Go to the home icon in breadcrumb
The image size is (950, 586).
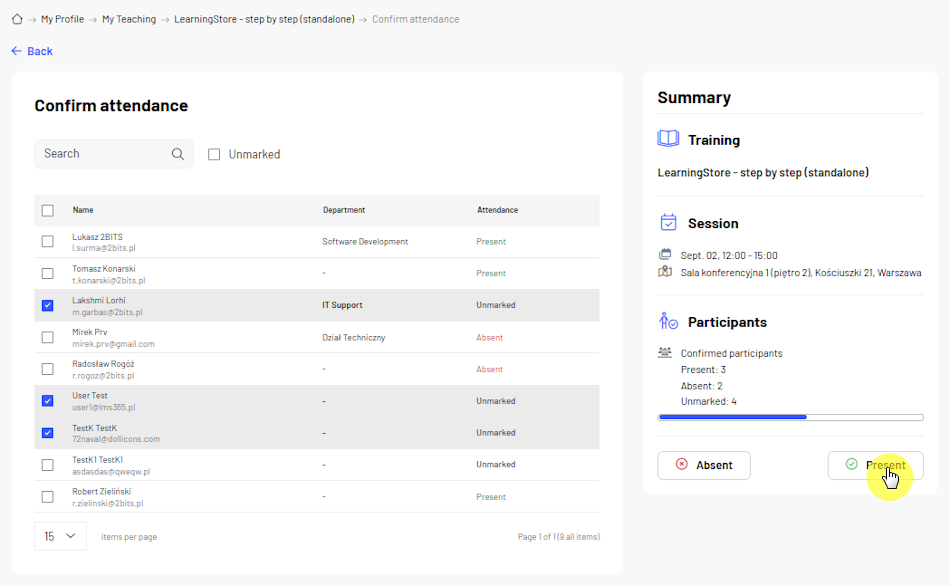point(17,19)
